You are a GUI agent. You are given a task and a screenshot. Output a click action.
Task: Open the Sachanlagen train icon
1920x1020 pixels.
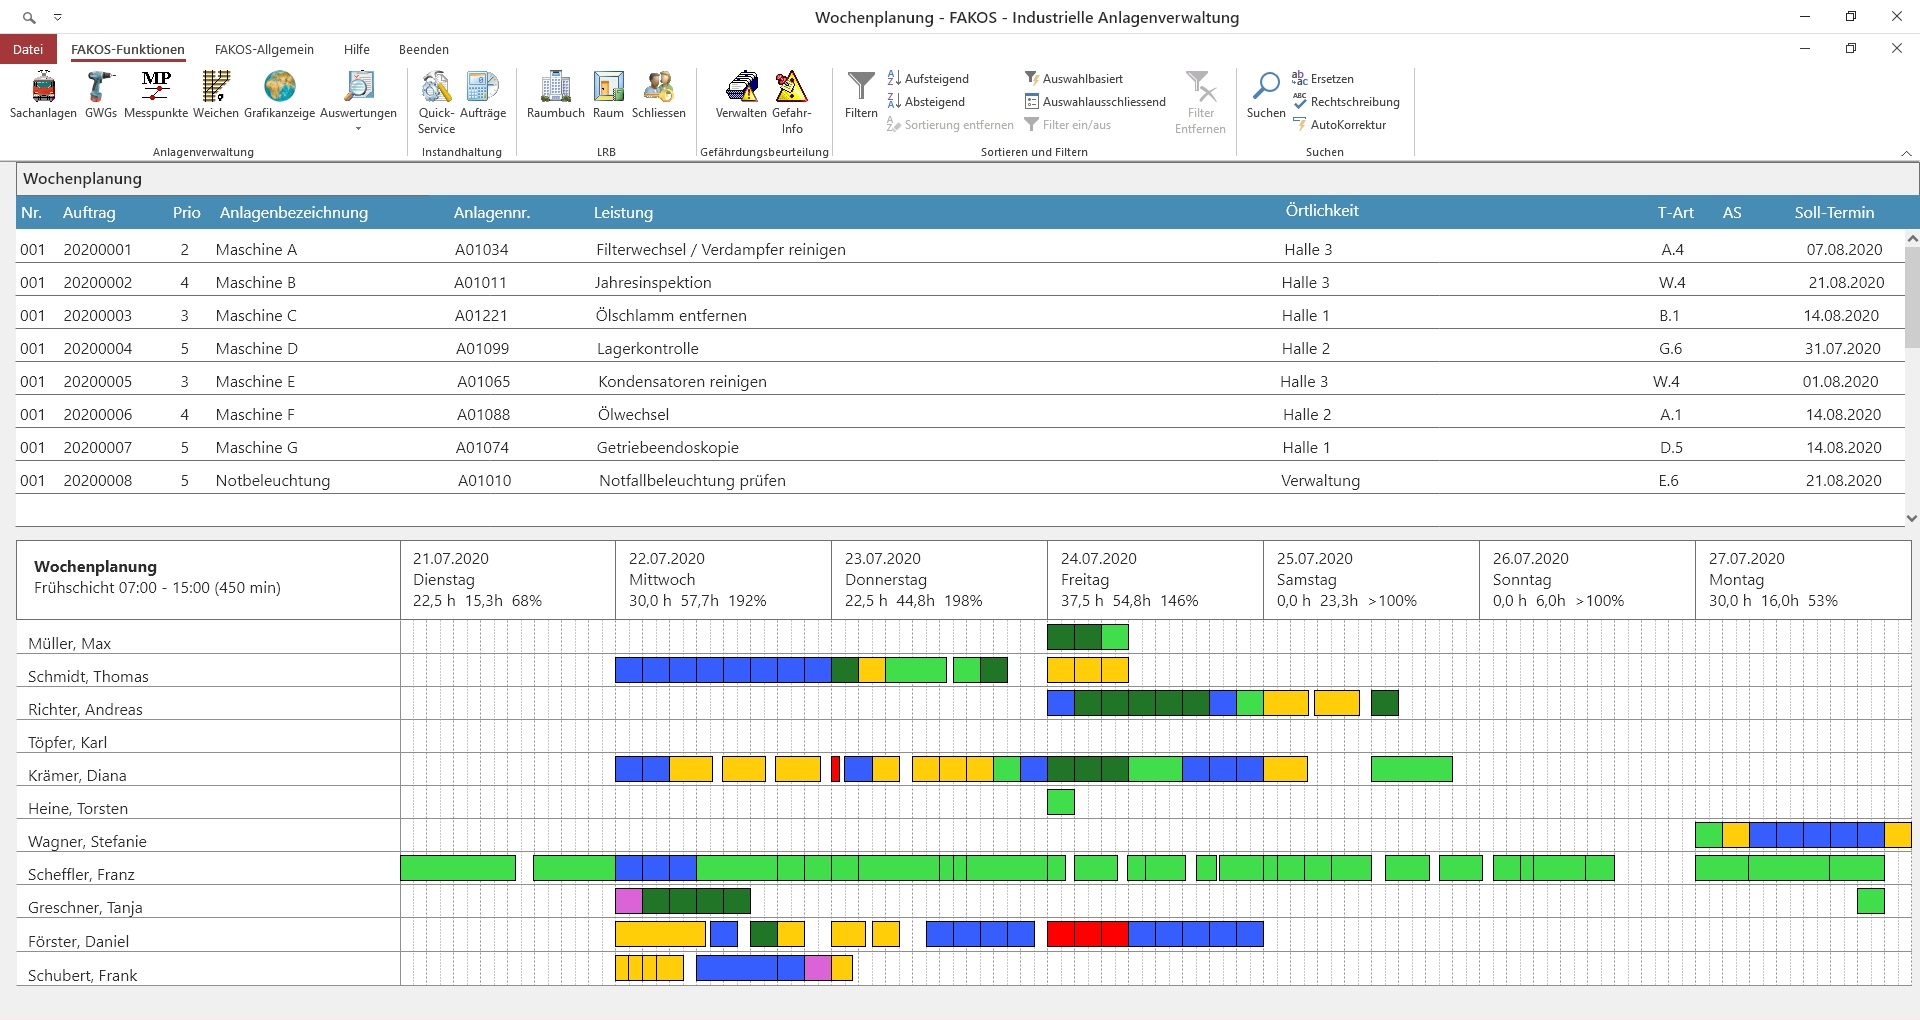pos(43,88)
